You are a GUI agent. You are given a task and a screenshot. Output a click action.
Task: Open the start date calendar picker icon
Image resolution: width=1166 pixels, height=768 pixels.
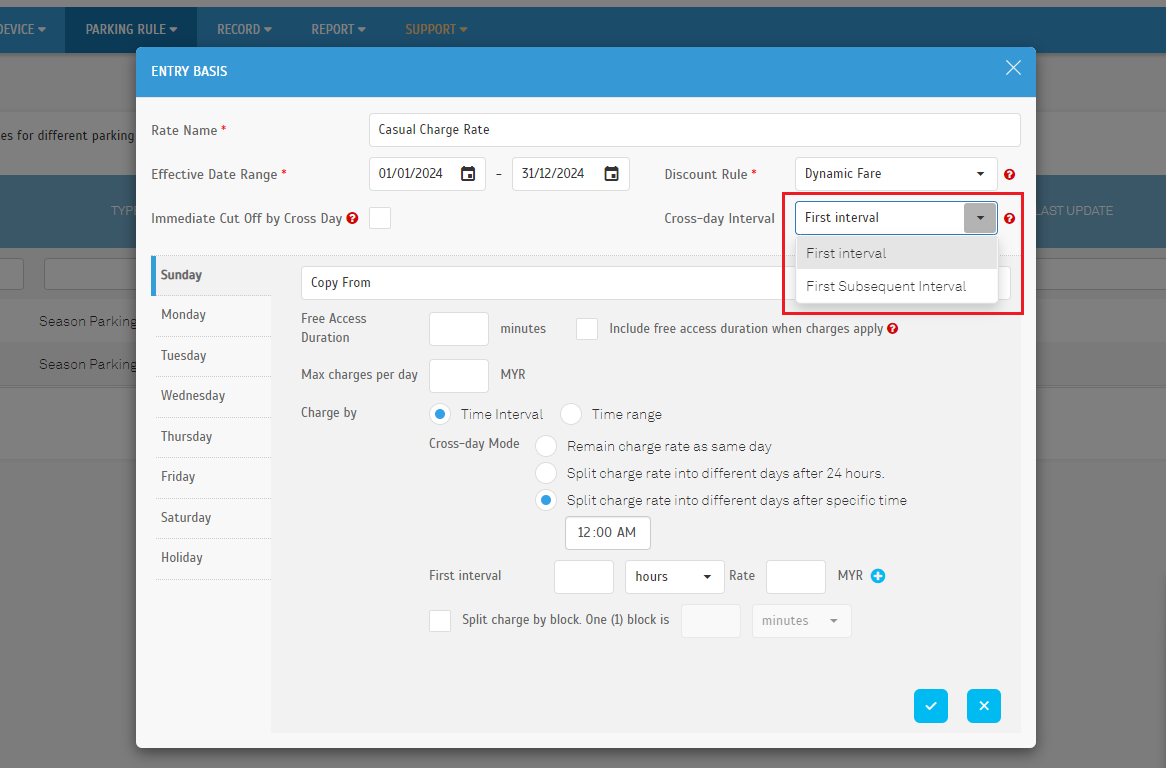click(x=468, y=174)
